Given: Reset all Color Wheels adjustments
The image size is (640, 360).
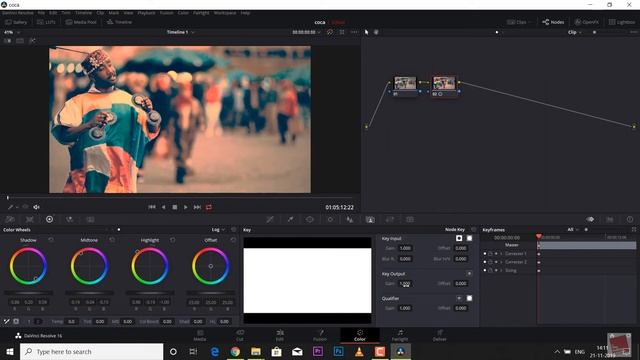Looking at the screenshot, I should 233,230.
